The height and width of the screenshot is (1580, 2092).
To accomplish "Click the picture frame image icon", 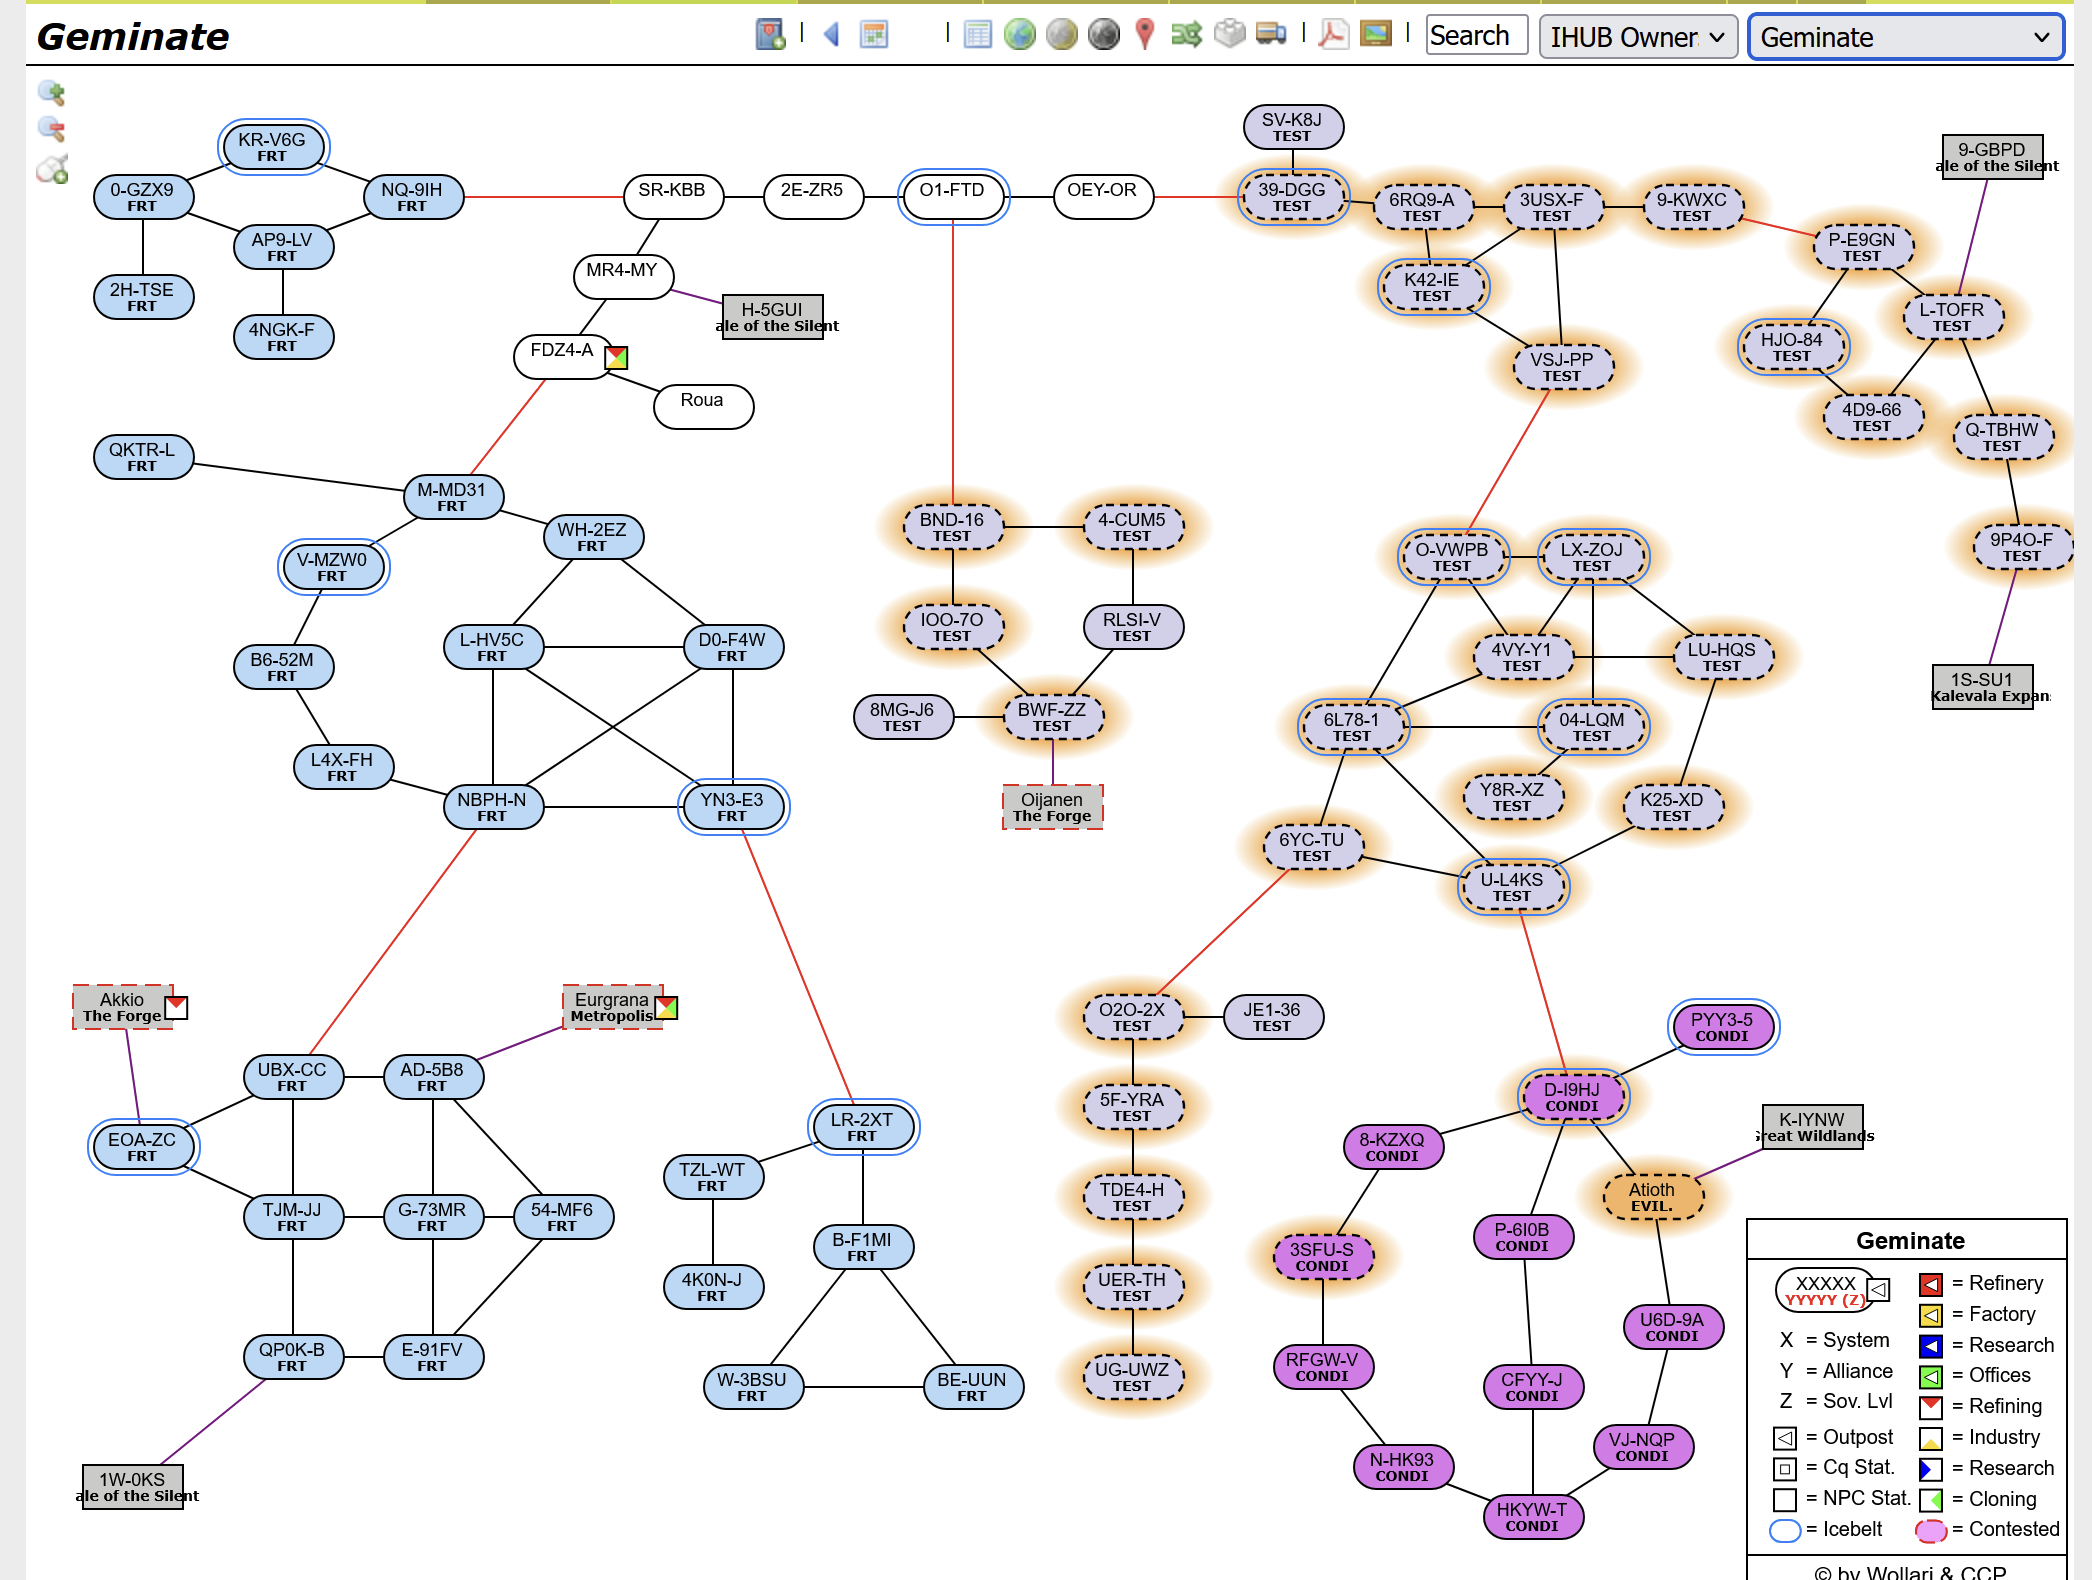I will [1376, 35].
